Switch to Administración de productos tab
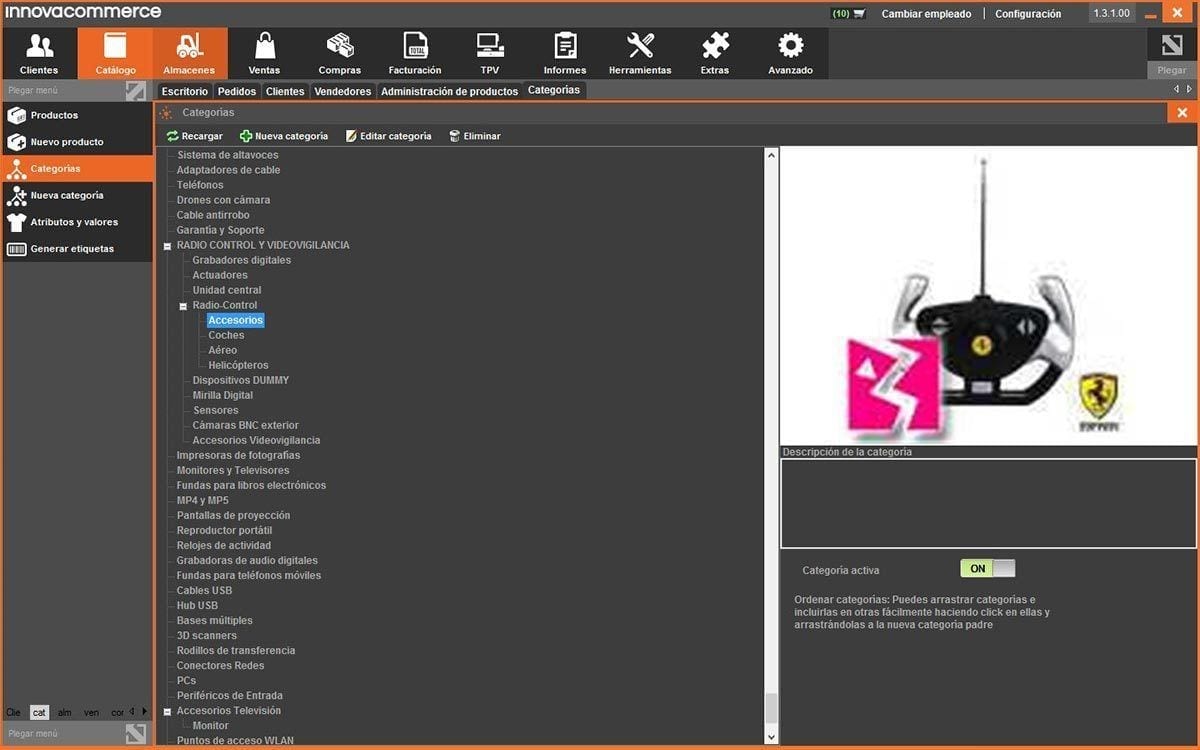1200x750 pixels. [449, 91]
